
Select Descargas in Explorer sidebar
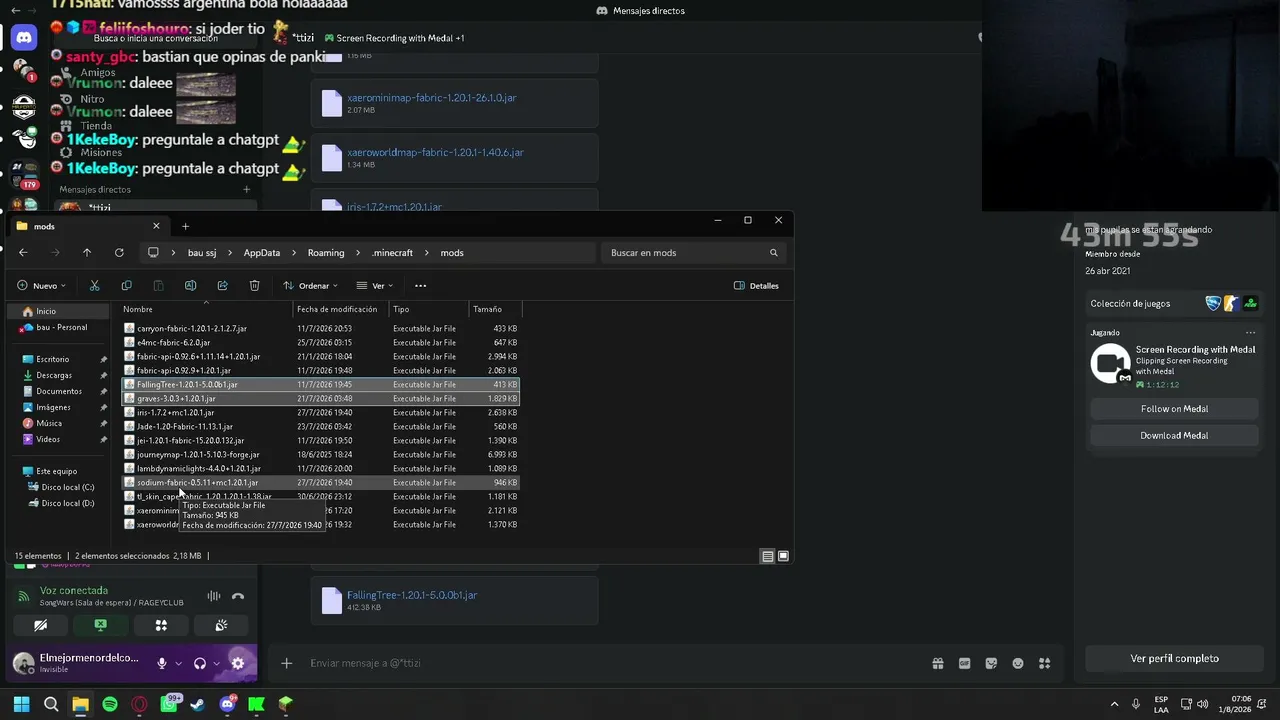[x=54, y=375]
